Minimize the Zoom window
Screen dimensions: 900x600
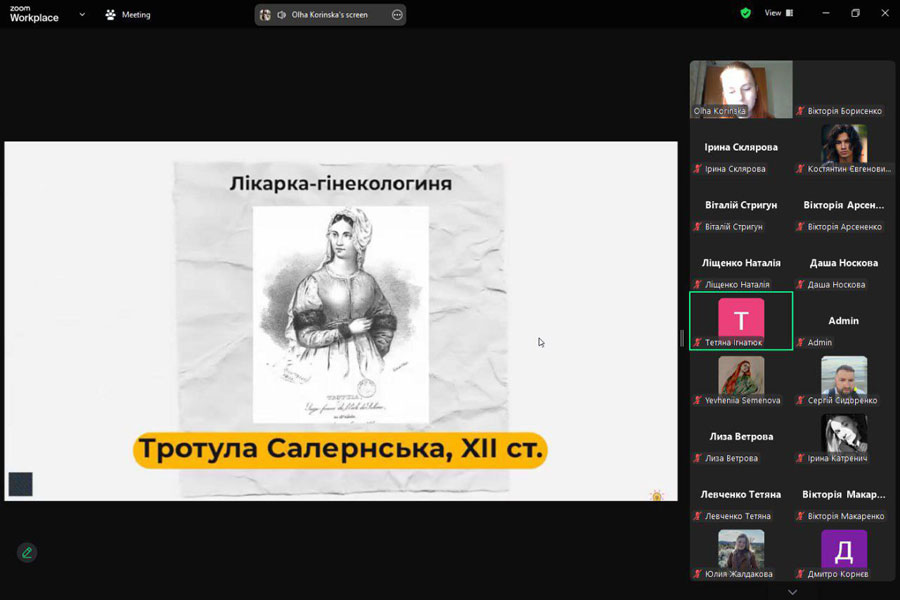click(x=826, y=13)
